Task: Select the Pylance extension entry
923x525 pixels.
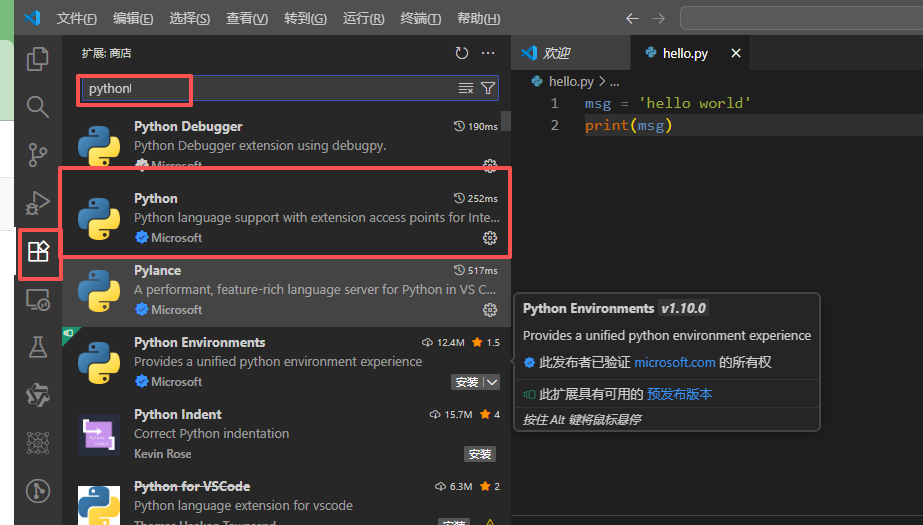Action: [286, 291]
